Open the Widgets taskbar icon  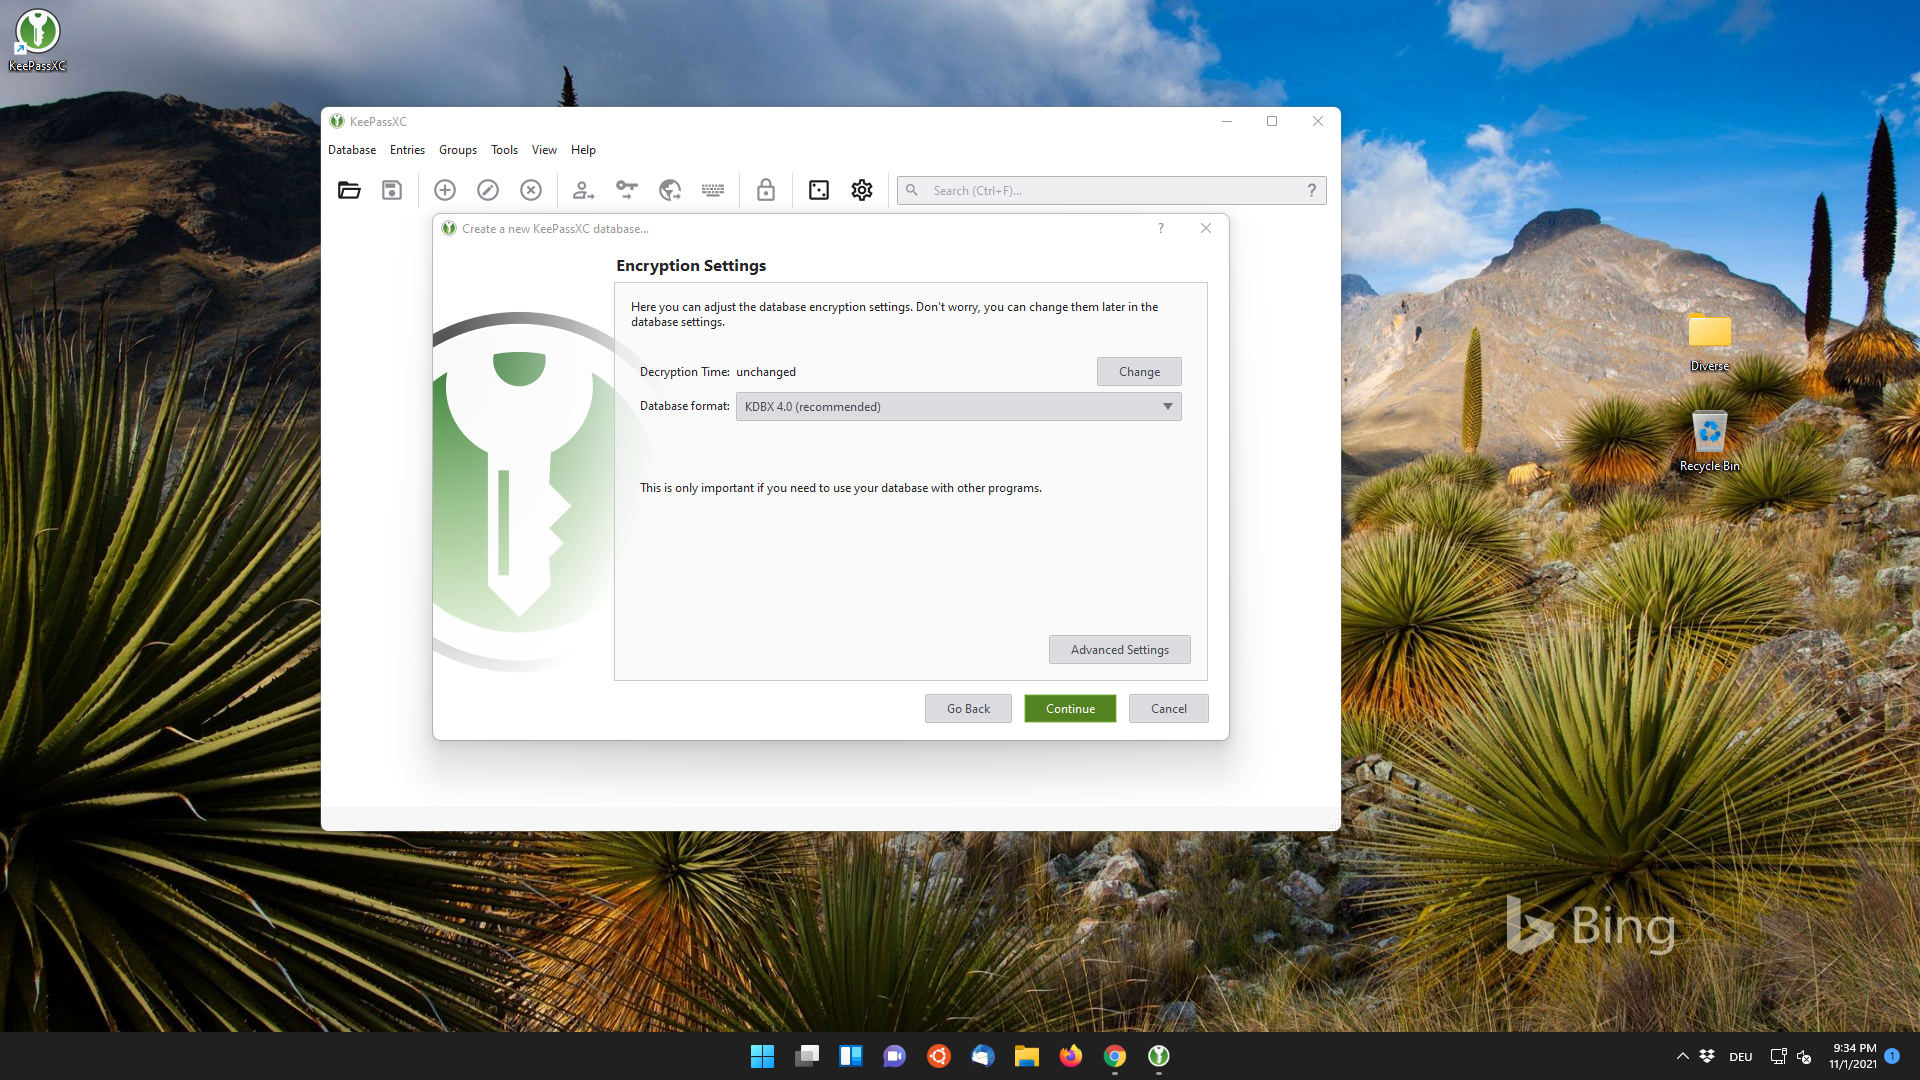click(851, 1056)
